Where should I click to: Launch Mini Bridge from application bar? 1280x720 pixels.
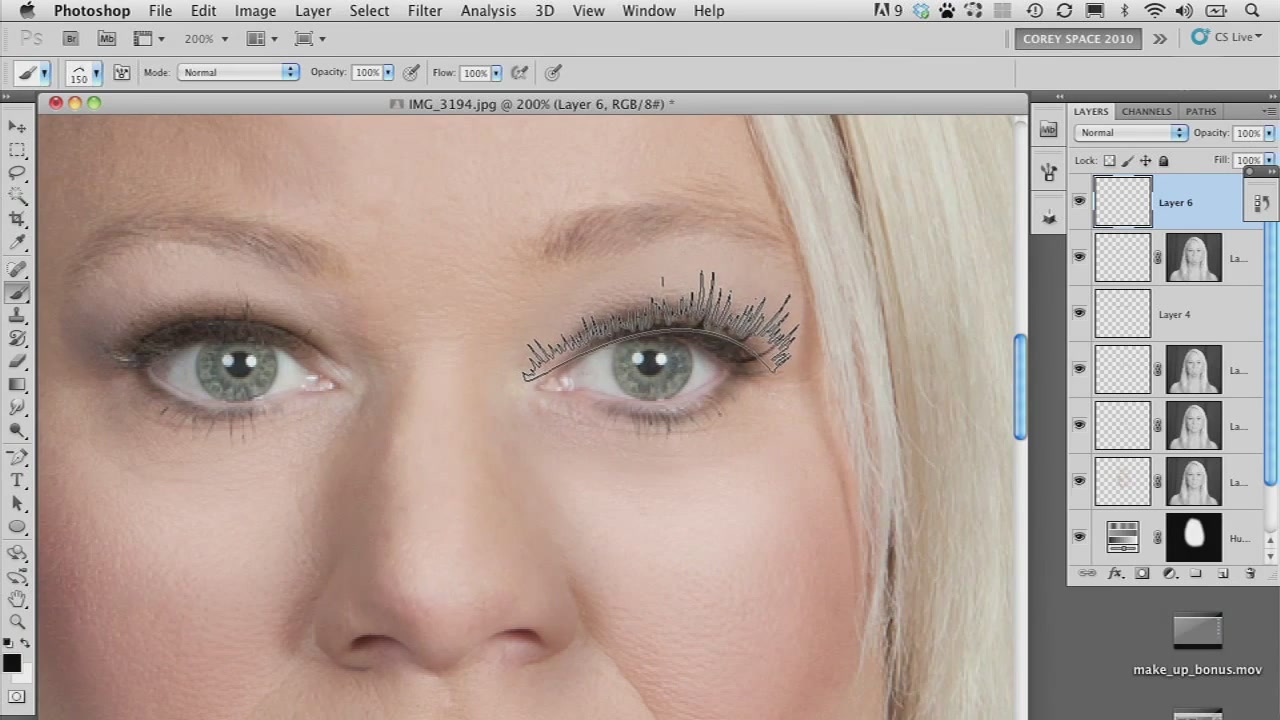coord(106,38)
